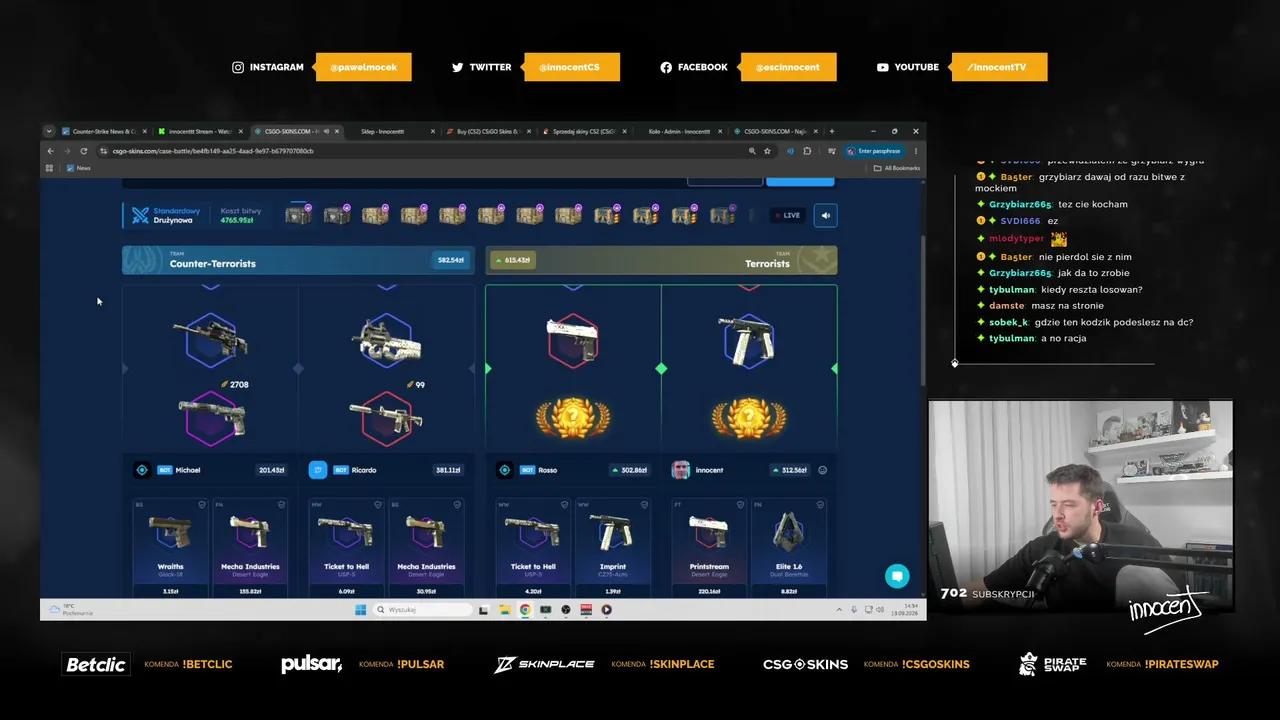Switch to the Kolo - Admin tab
Screen dimensions: 1280x720
coord(680,131)
